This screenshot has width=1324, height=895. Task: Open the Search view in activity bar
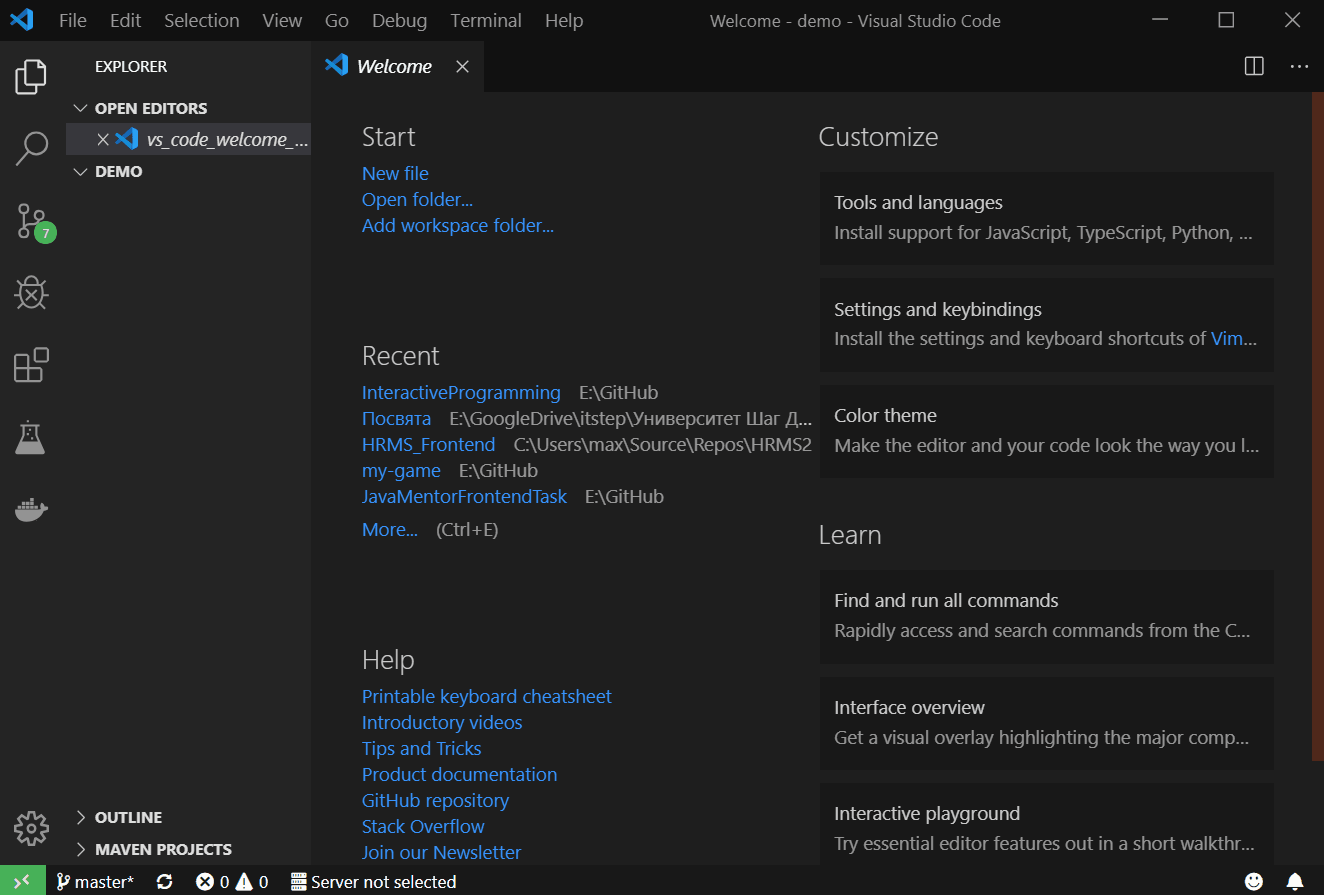pyautogui.click(x=32, y=148)
